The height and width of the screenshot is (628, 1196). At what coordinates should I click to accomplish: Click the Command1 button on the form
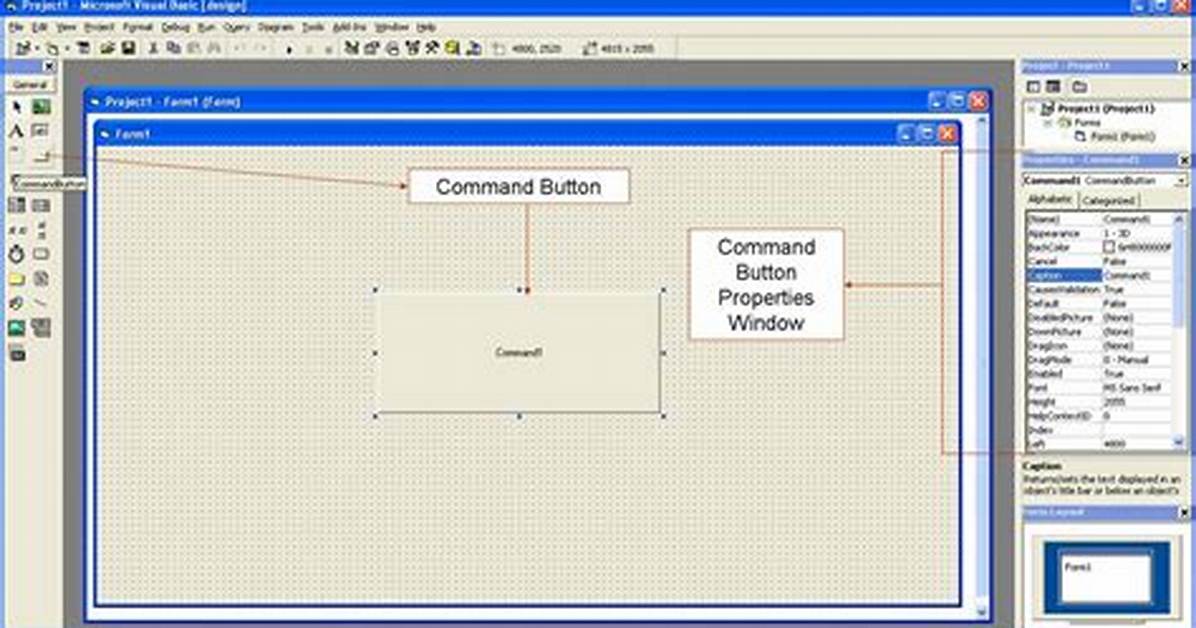click(519, 353)
